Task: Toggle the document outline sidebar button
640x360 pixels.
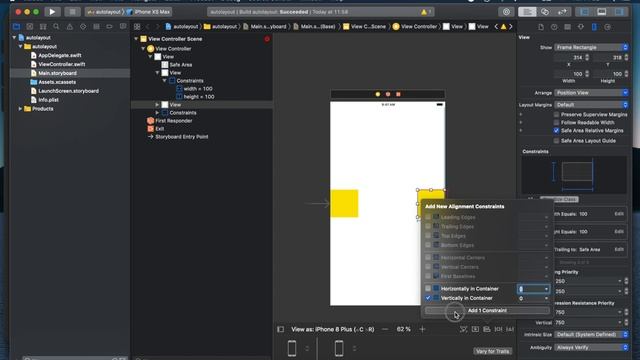Action: (280, 329)
